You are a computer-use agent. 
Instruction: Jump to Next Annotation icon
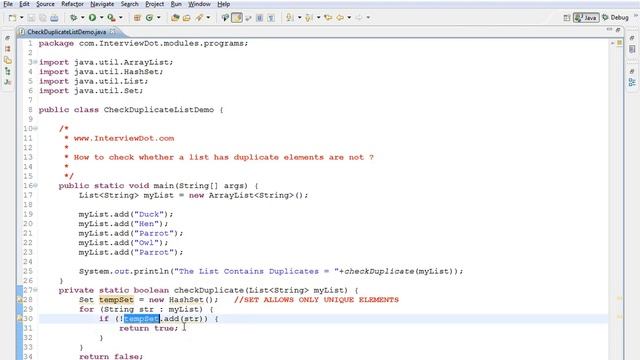290,18
